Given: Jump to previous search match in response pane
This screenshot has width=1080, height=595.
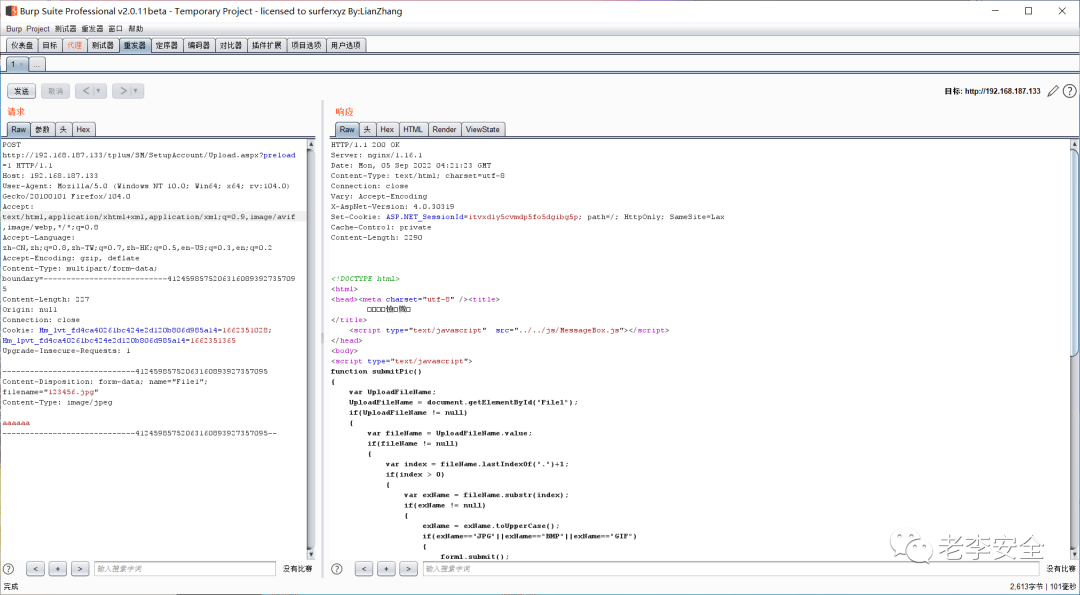Looking at the screenshot, I should (x=364, y=569).
